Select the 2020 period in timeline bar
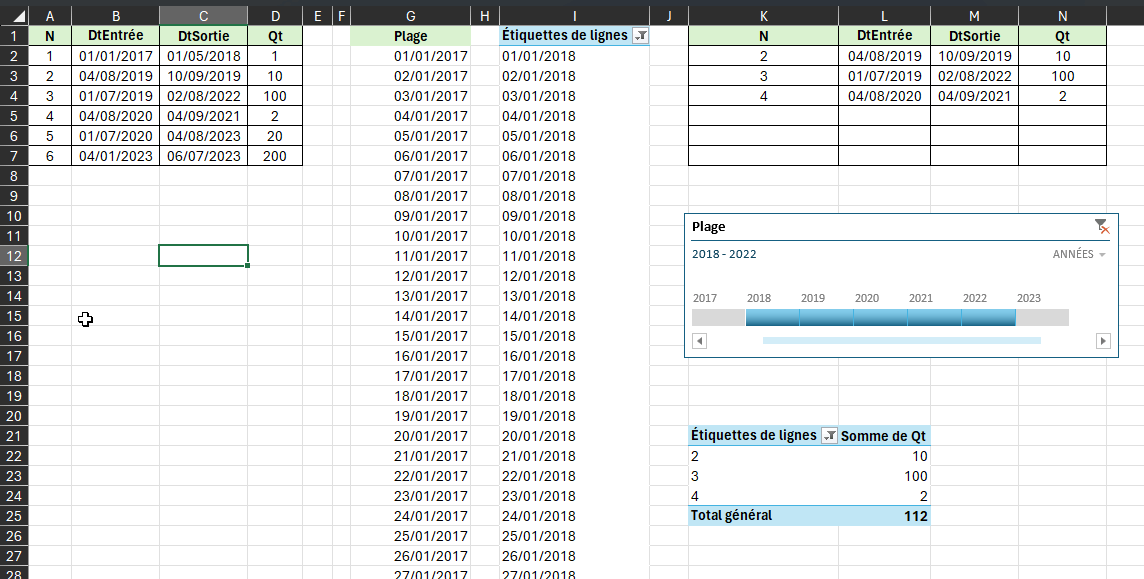 [x=881, y=317]
